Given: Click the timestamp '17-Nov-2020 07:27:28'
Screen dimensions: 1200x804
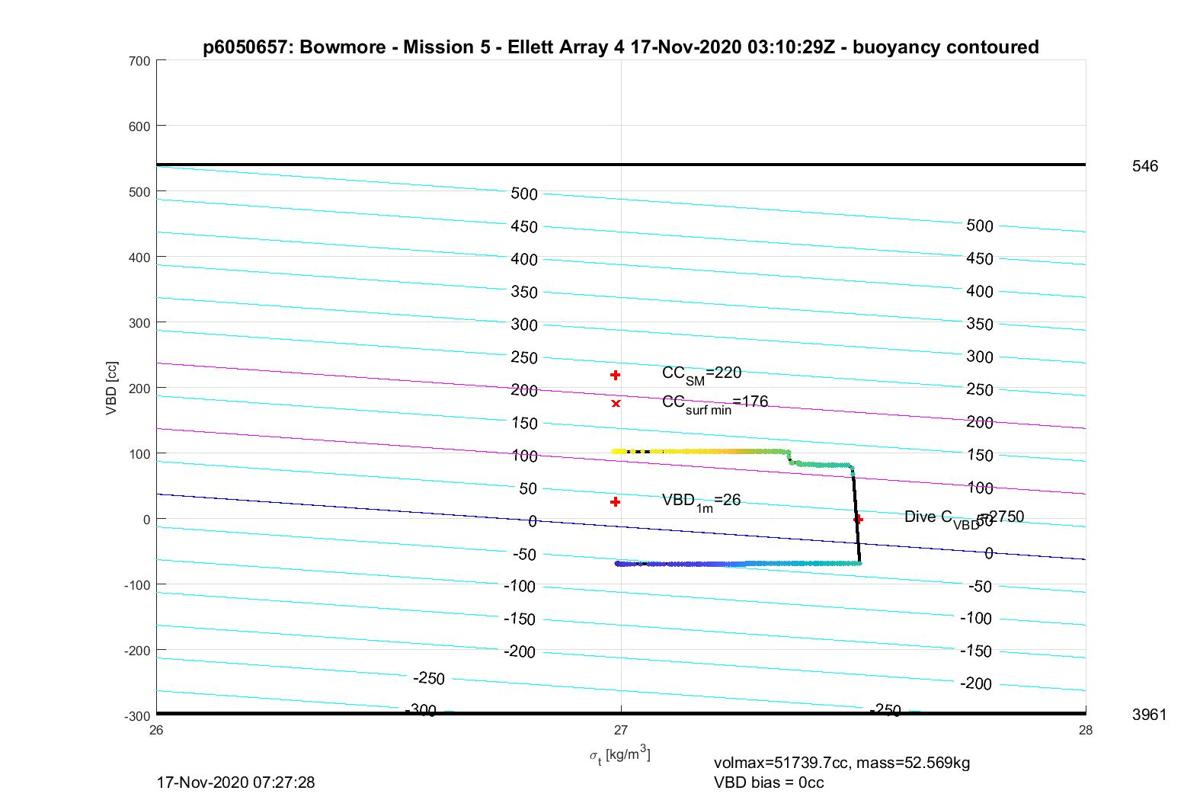Looking at the screenshot, I should (x=236, y=782).
